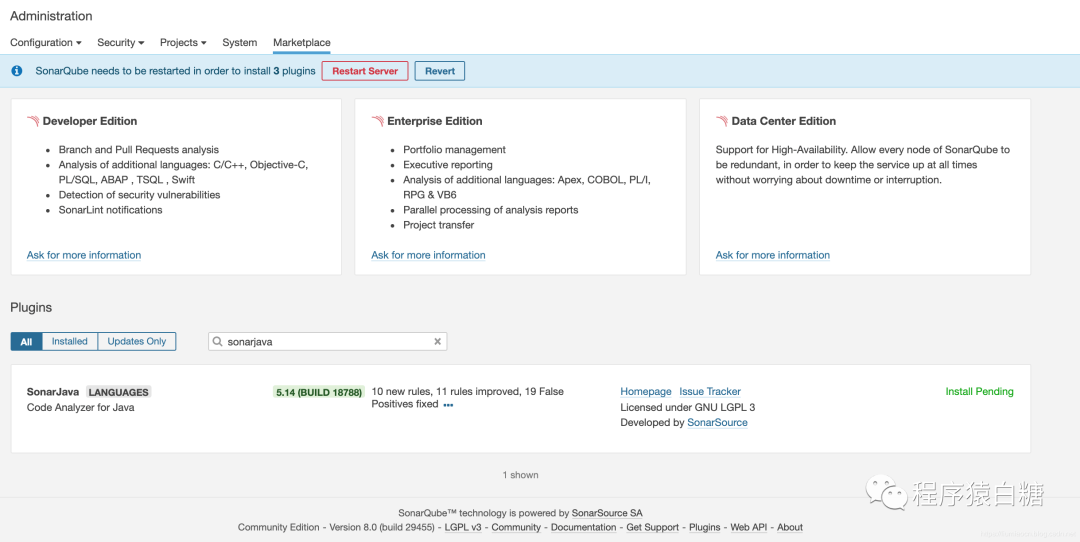Ask for more information on Enterprise Edition

428,255
